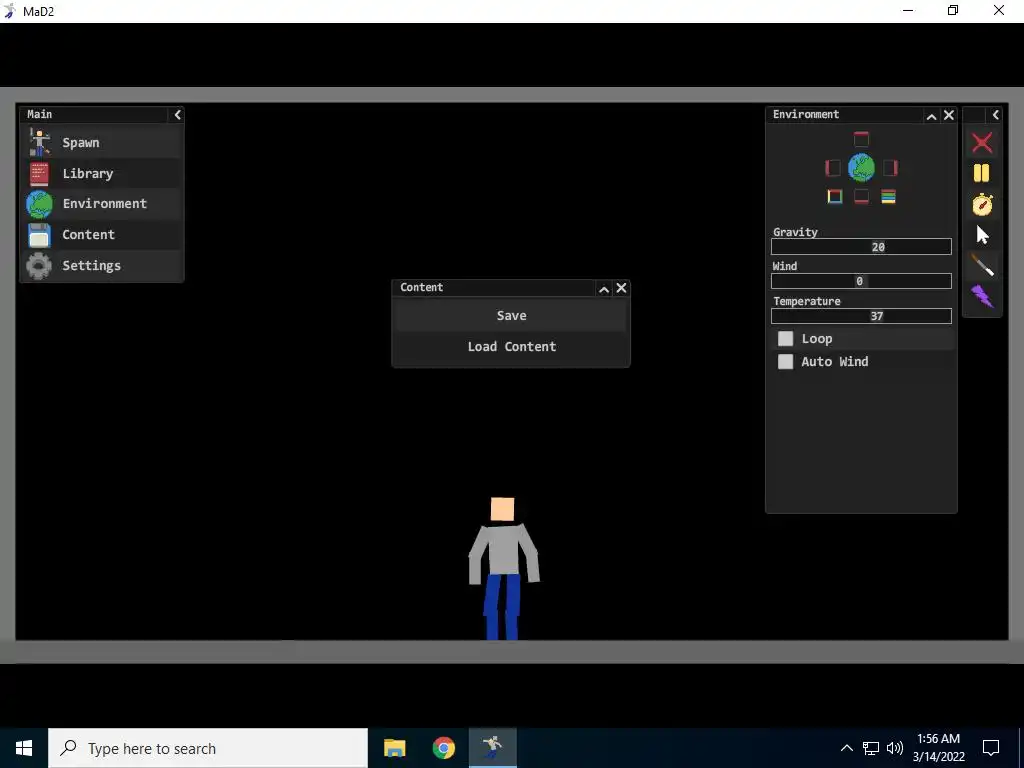Select the stopwatch slow-motion tool
Viewport: 1024px width, 768px height.
(982, 204)
